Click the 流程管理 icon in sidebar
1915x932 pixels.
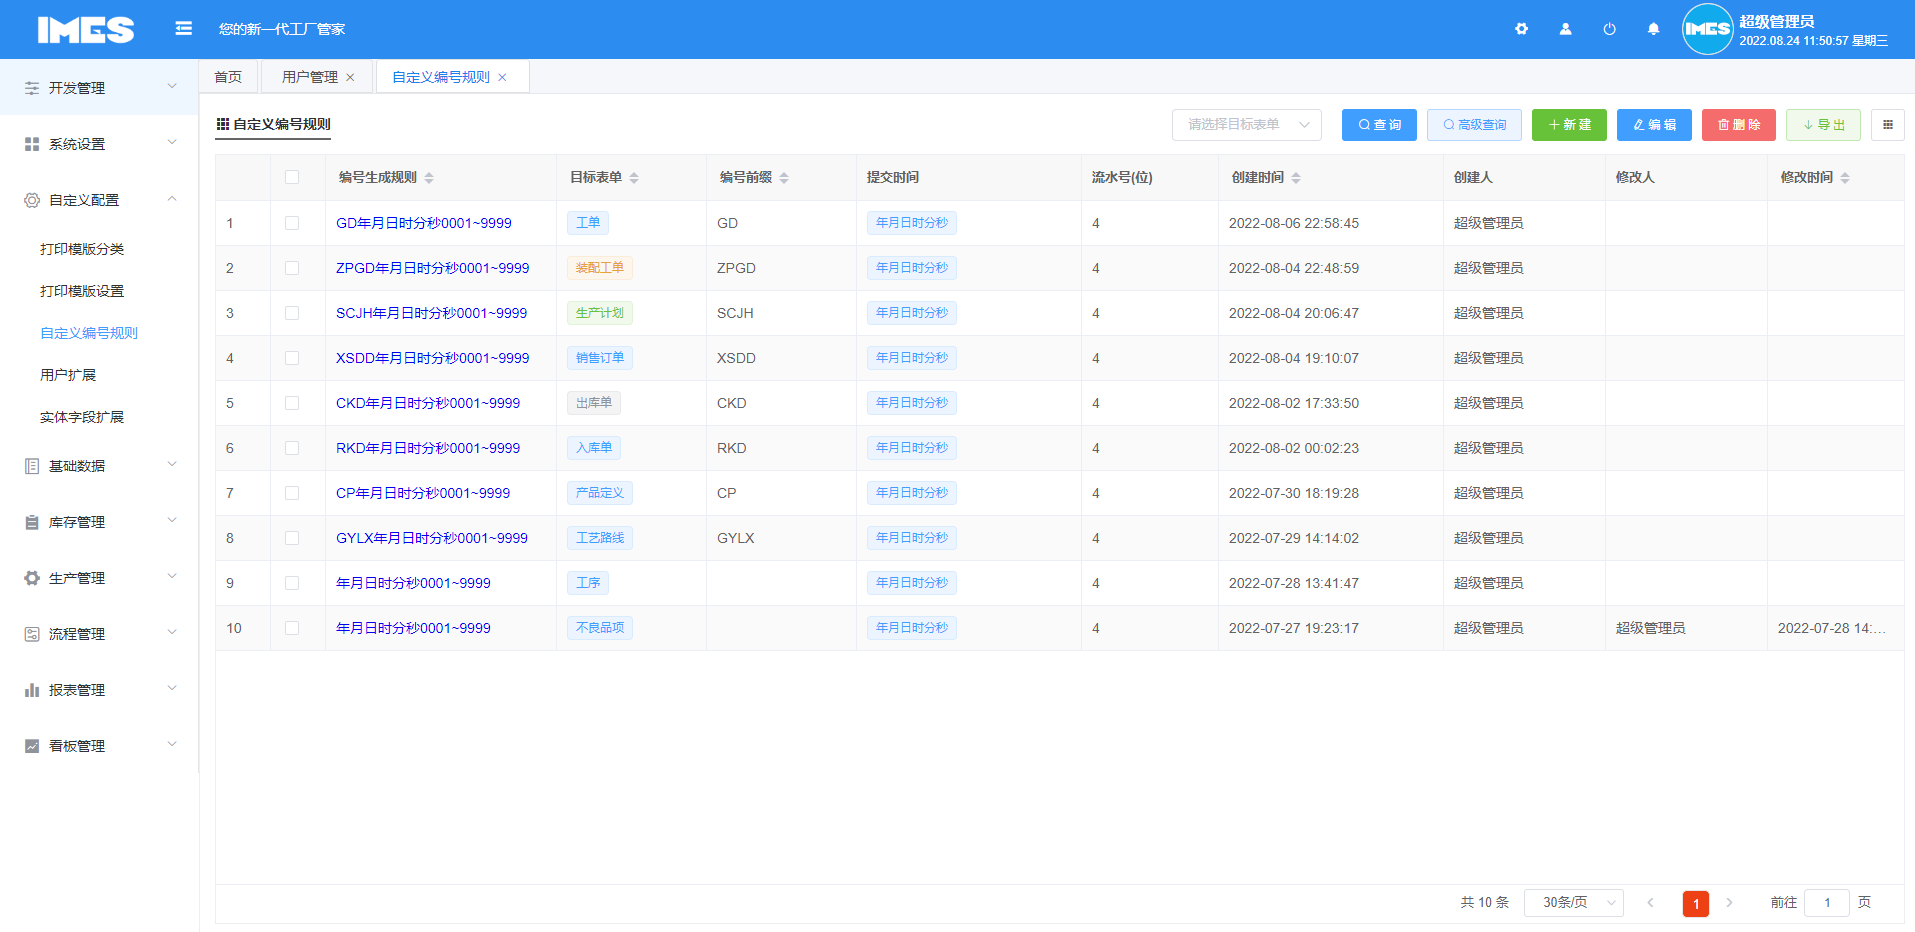32,634
